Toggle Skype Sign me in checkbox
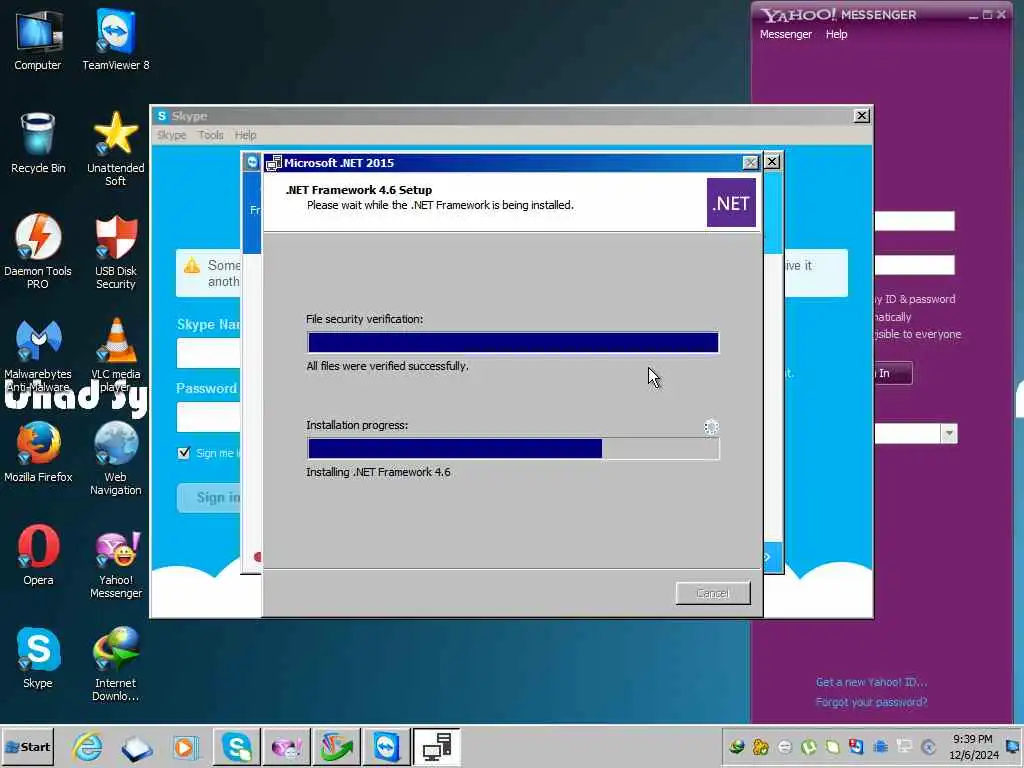The height and width of the screenshot is (768, 1024). (x=184, y=453)
